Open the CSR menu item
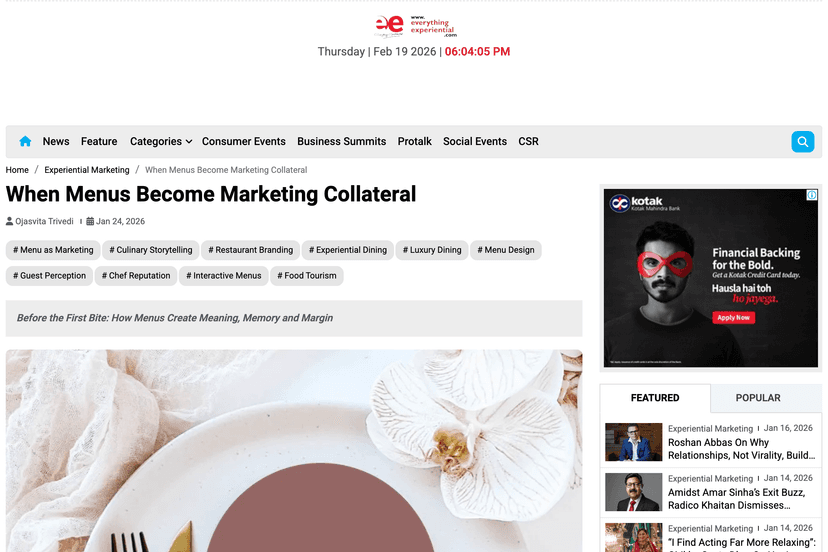 click(x=528, y=141)
